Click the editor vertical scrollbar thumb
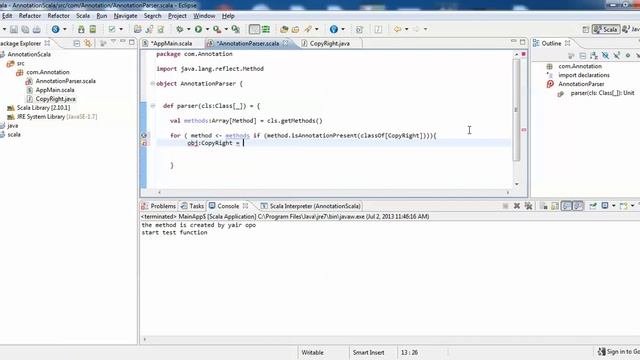This screenshot has height=360, width=640. point(516,109)
